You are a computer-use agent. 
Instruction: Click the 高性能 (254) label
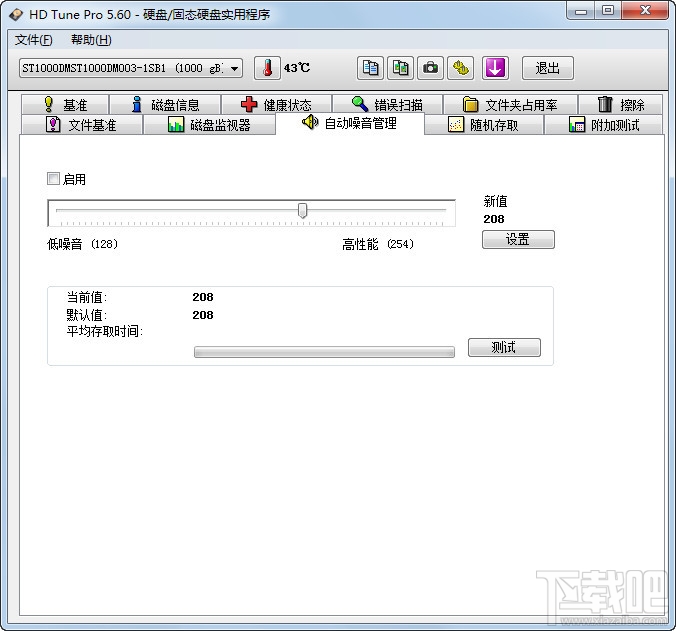click(x=378, y=244)
